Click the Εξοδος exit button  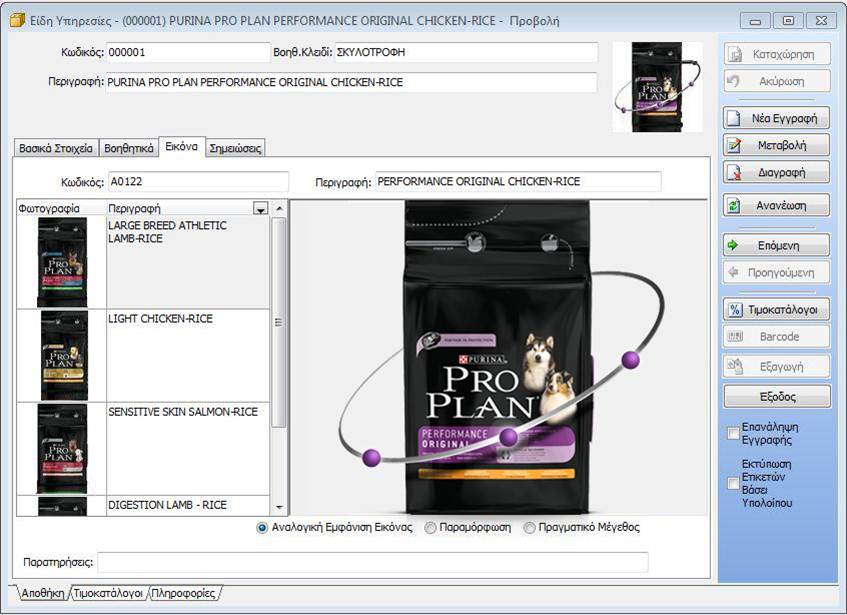[x=777, y=397]
